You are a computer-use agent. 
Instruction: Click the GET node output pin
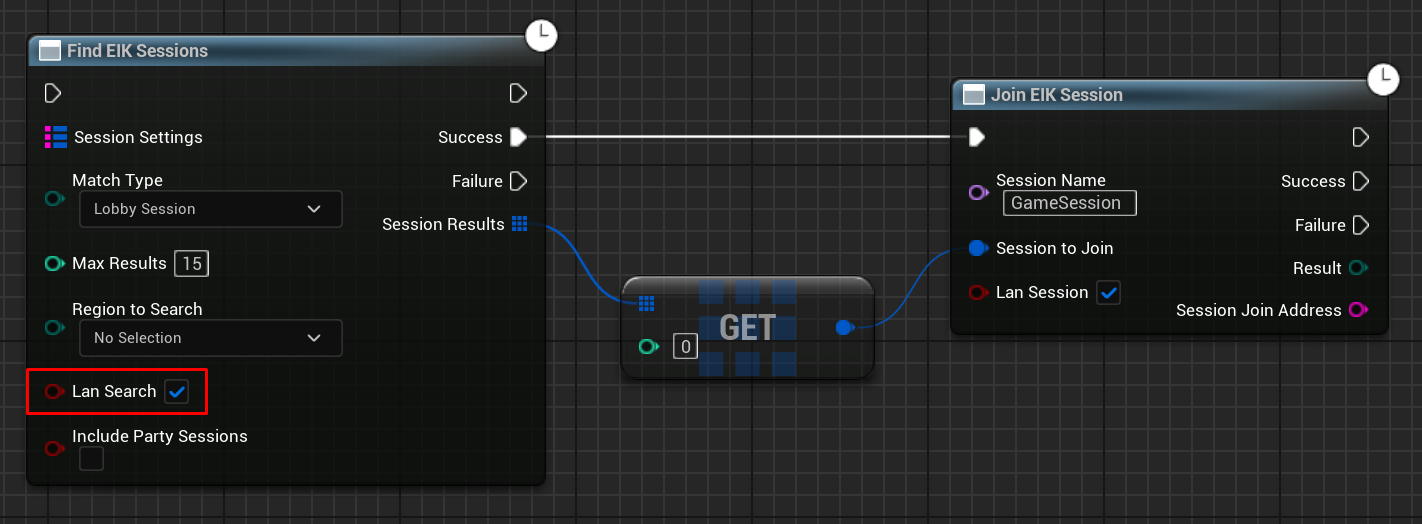pyautogui.click(x=844, y=327)
